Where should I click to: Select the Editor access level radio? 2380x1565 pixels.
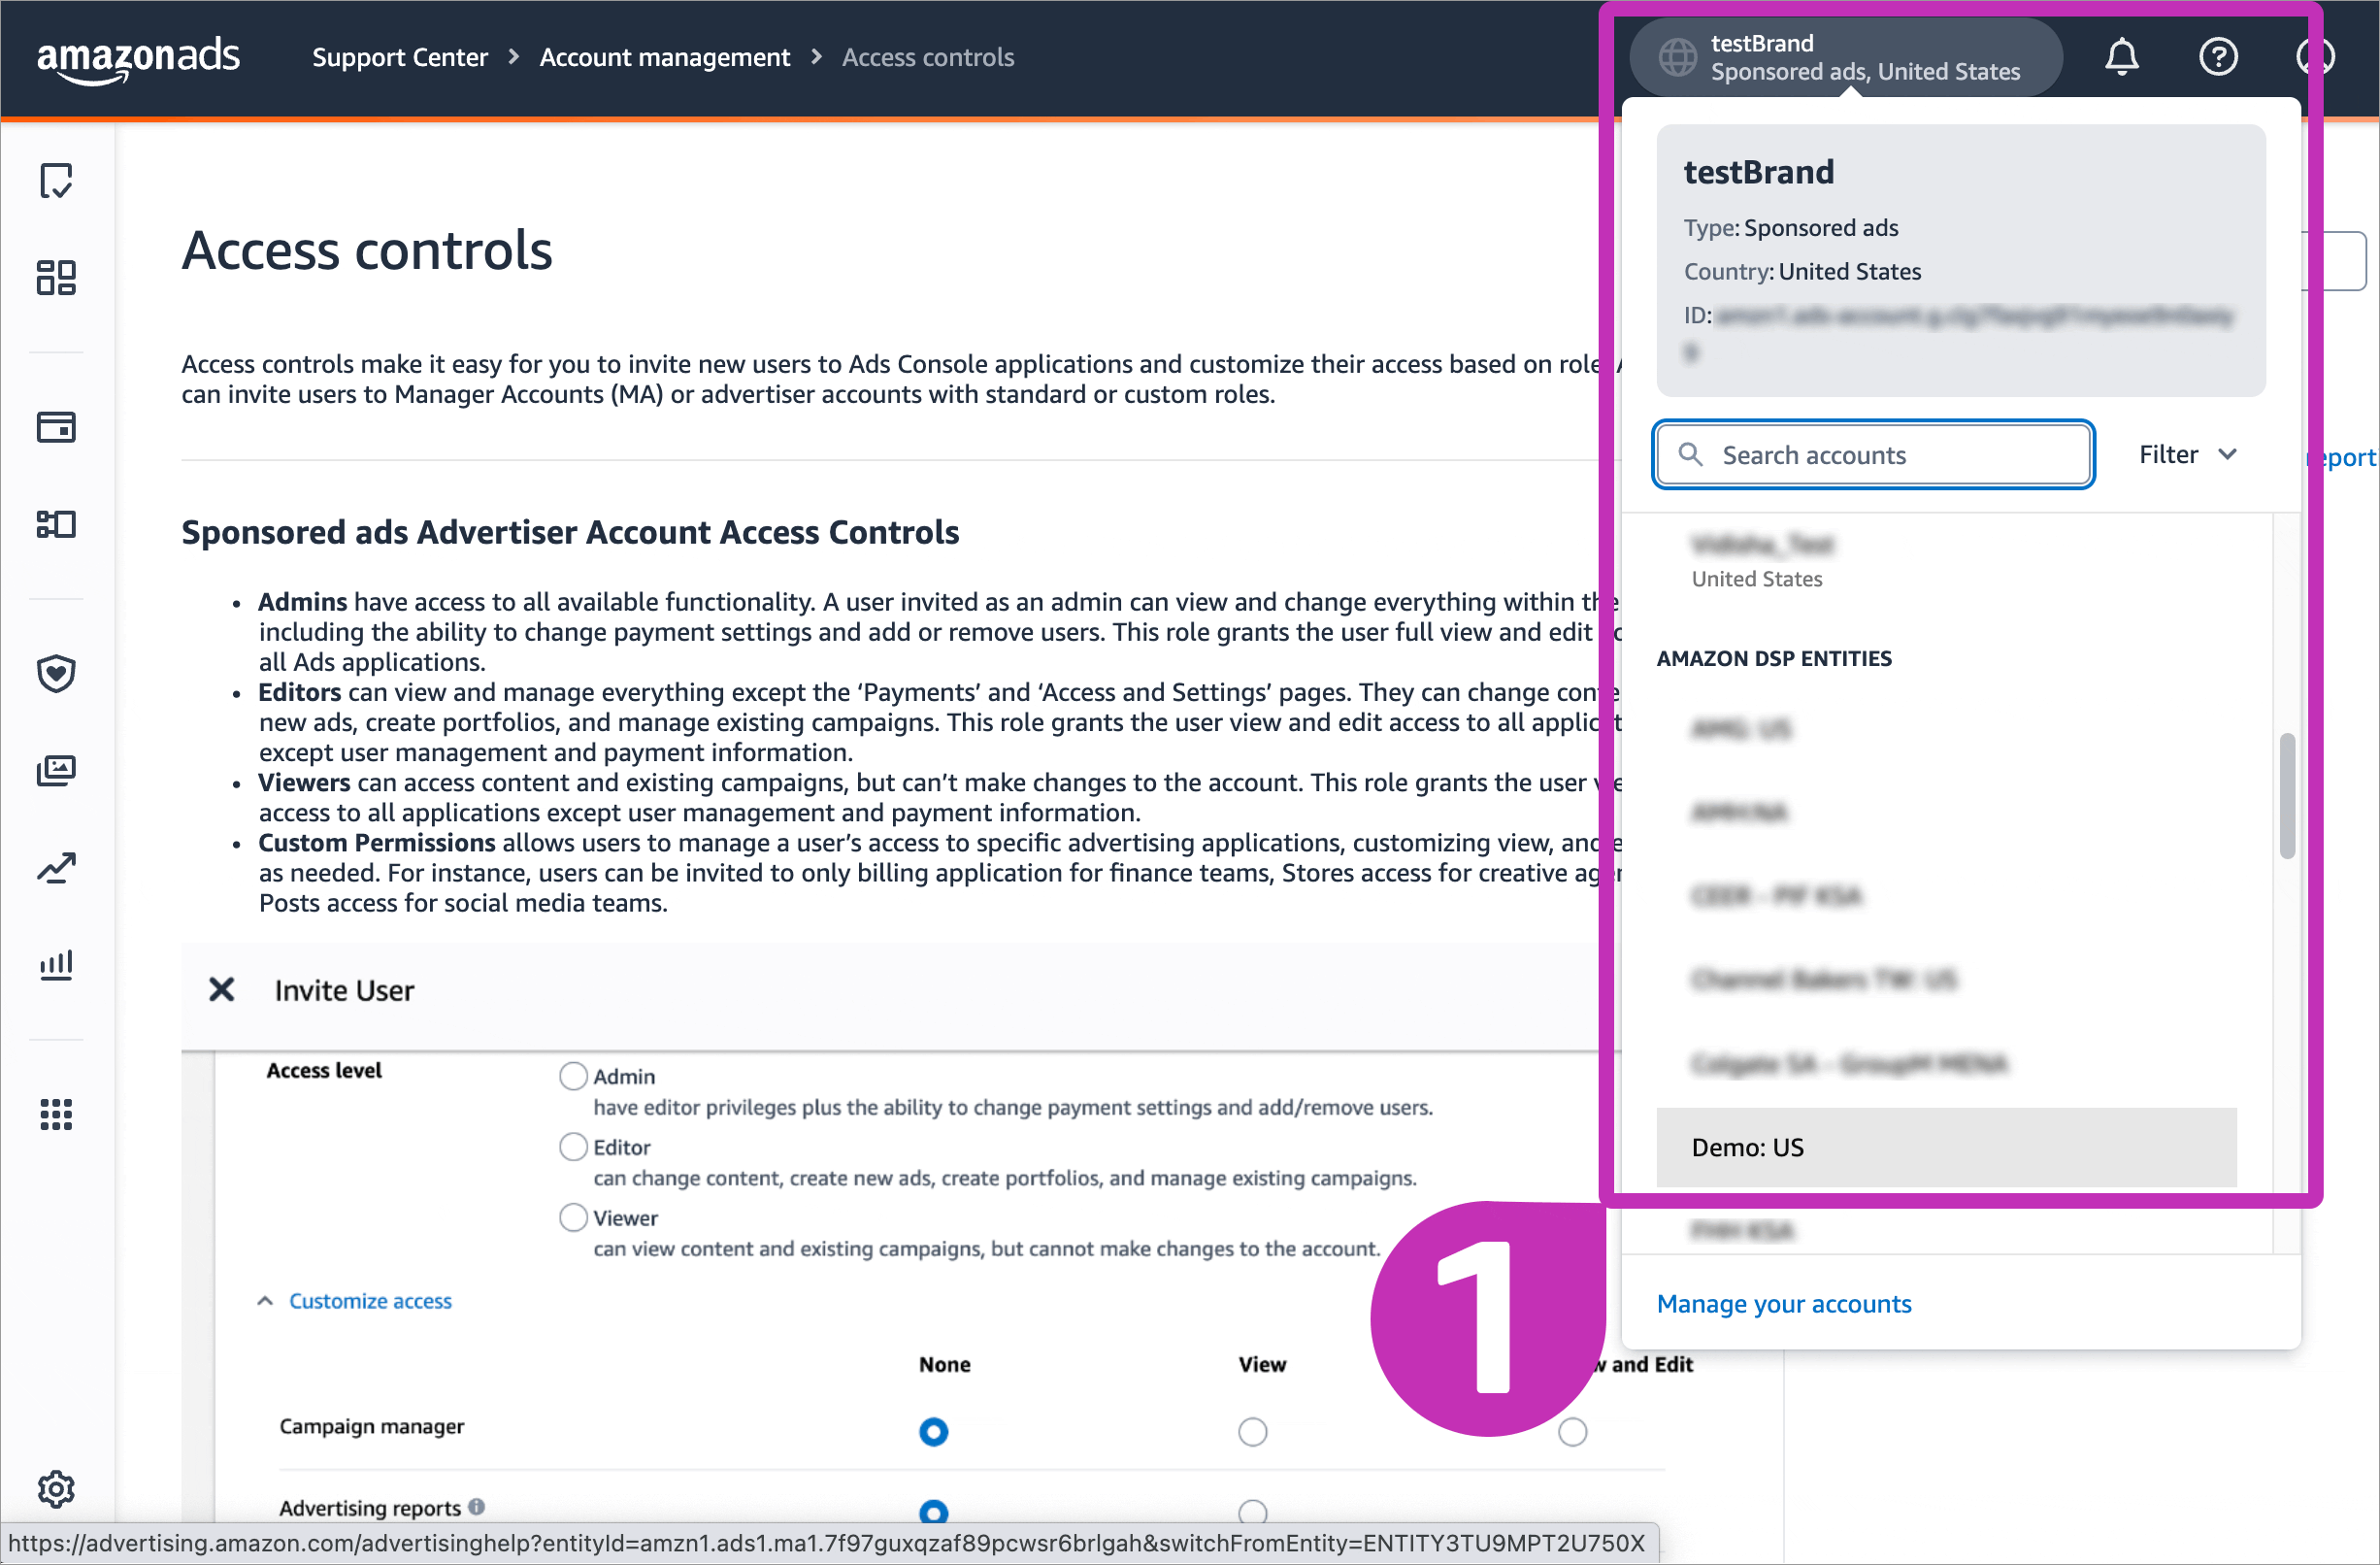[x=573, y=1146]
